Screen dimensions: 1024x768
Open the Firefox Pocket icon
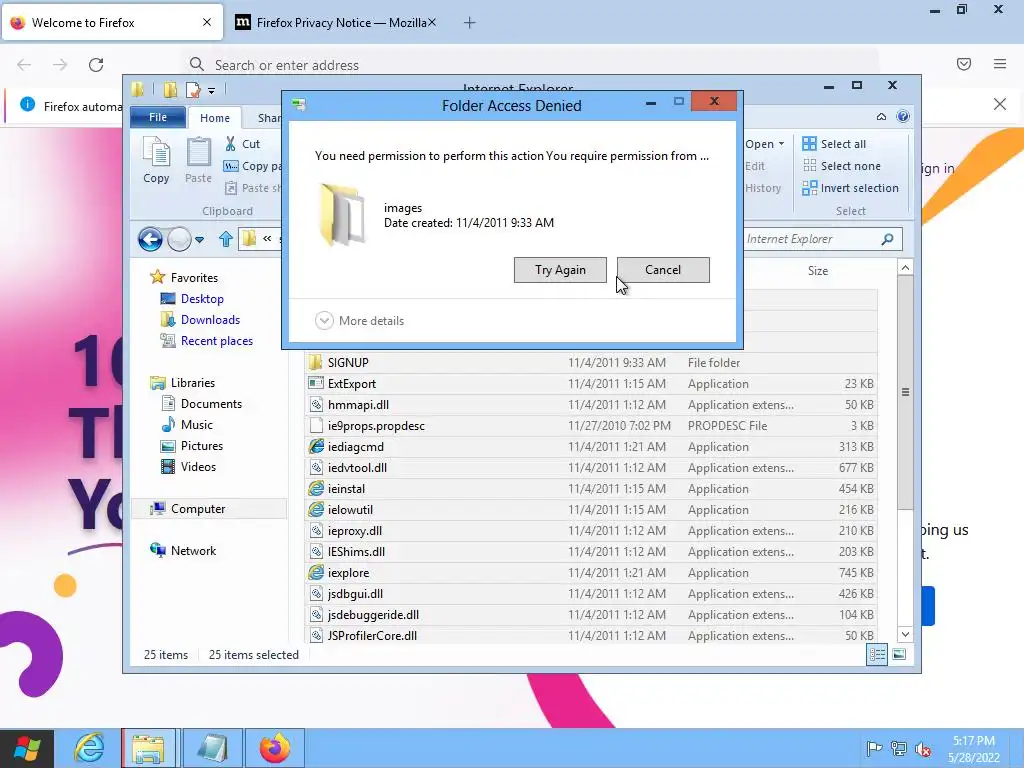click(964, 64)
